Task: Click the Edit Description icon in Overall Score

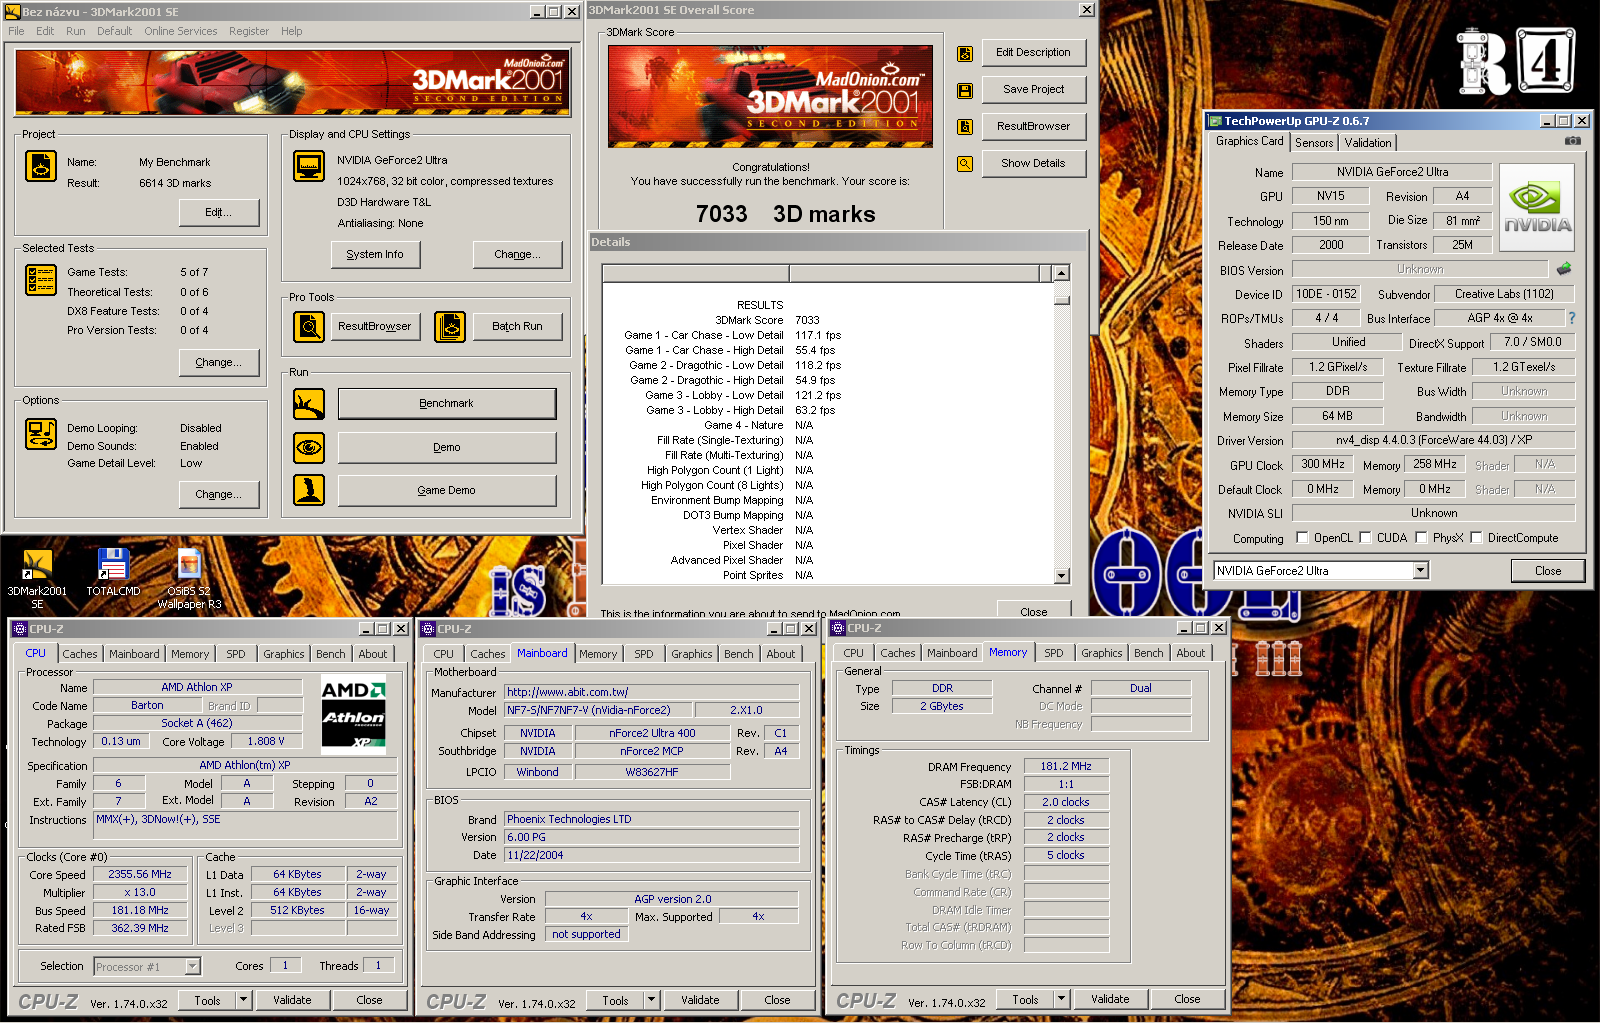Action: click(x=965, y=54)
